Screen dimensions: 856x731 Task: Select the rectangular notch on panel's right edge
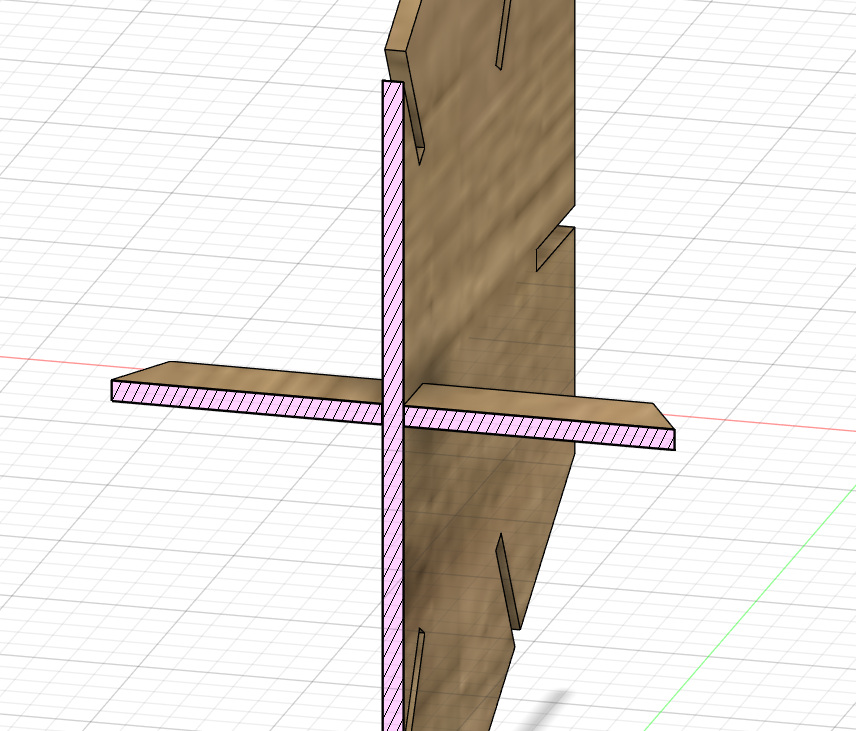[556, 248]
